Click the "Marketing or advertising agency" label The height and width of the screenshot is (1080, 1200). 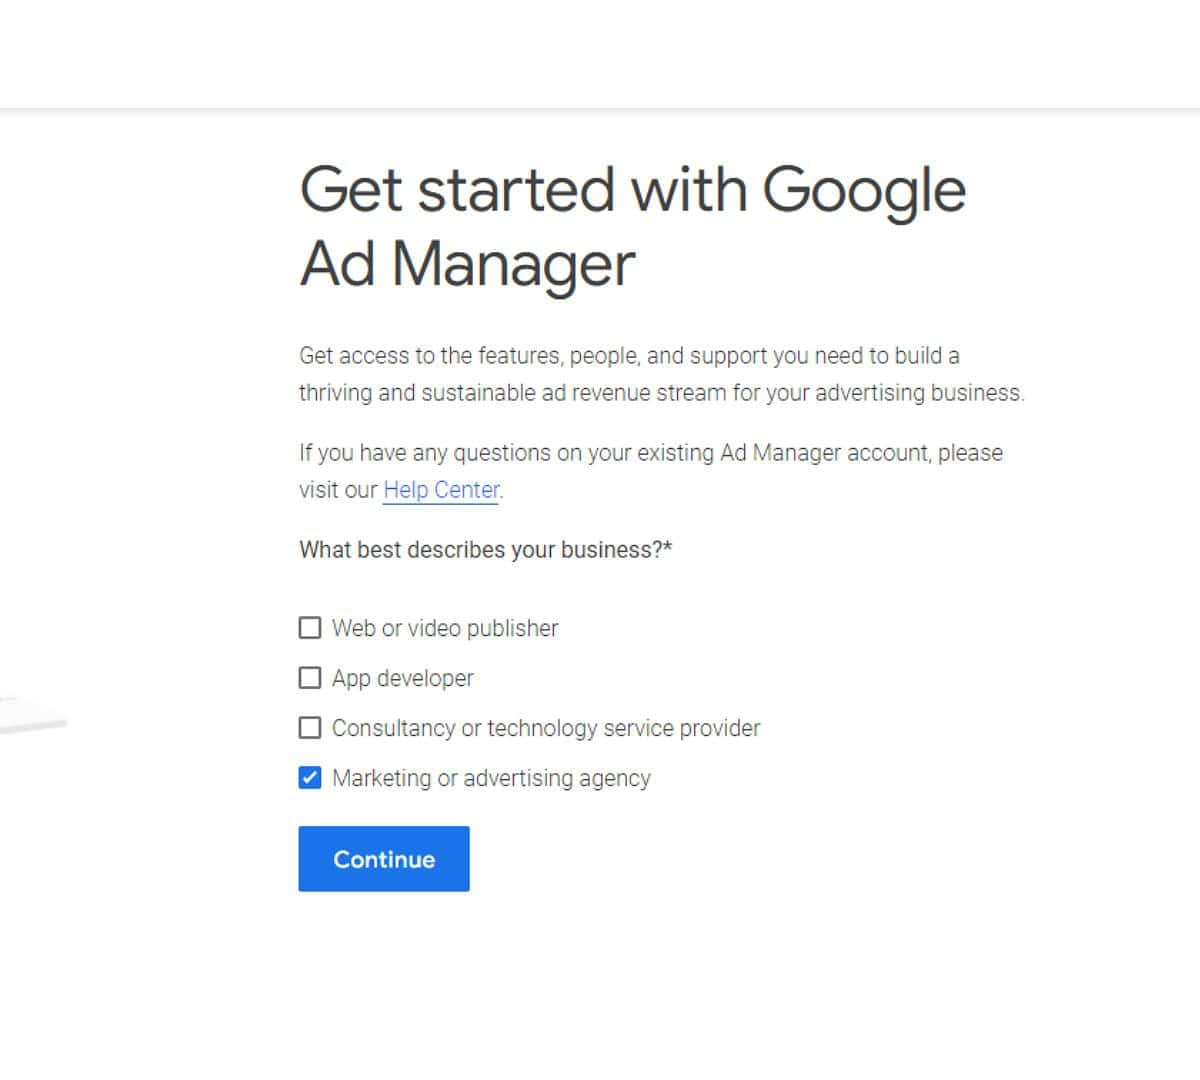(491, 778)
